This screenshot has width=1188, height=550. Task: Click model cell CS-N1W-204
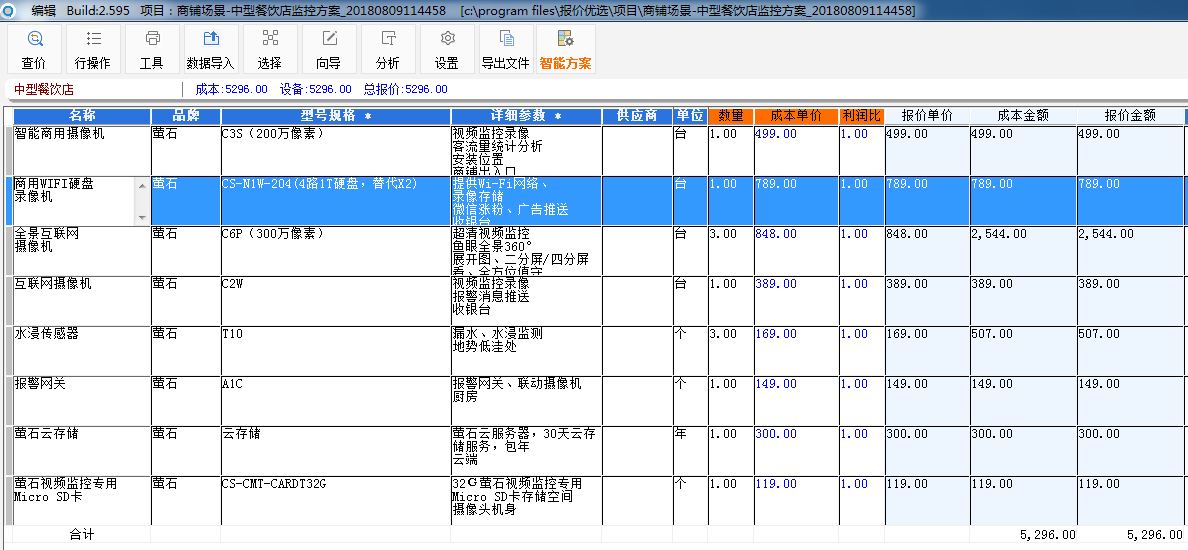(x=336, y=201)
